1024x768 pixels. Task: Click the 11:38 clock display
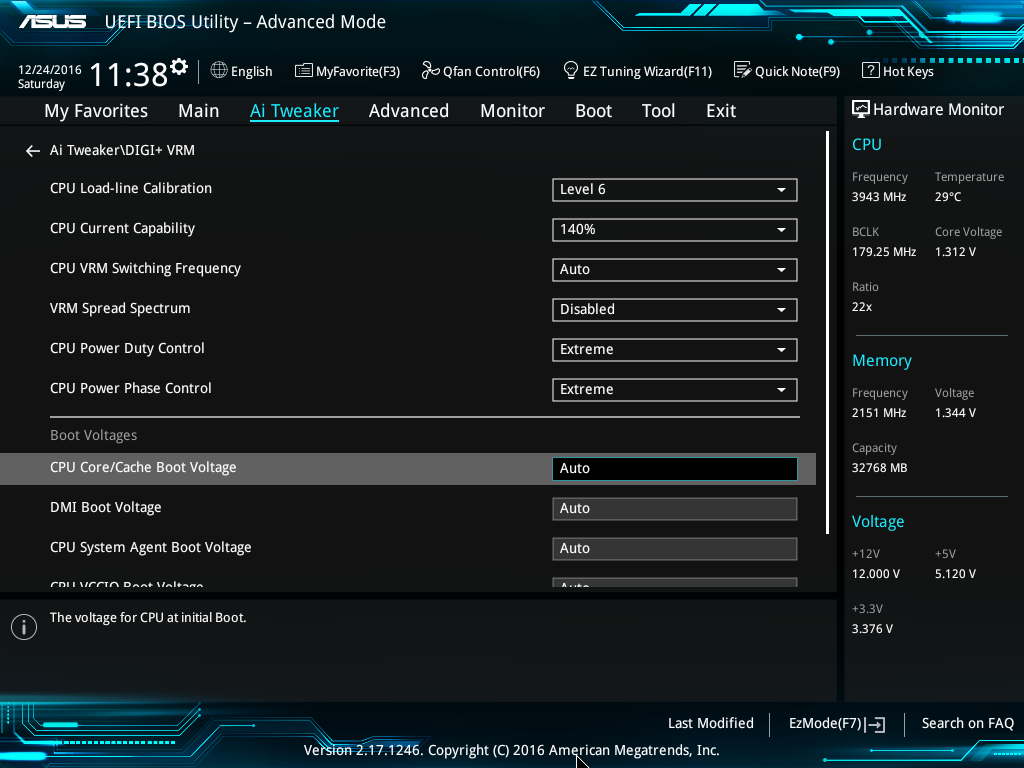[129, 74]
